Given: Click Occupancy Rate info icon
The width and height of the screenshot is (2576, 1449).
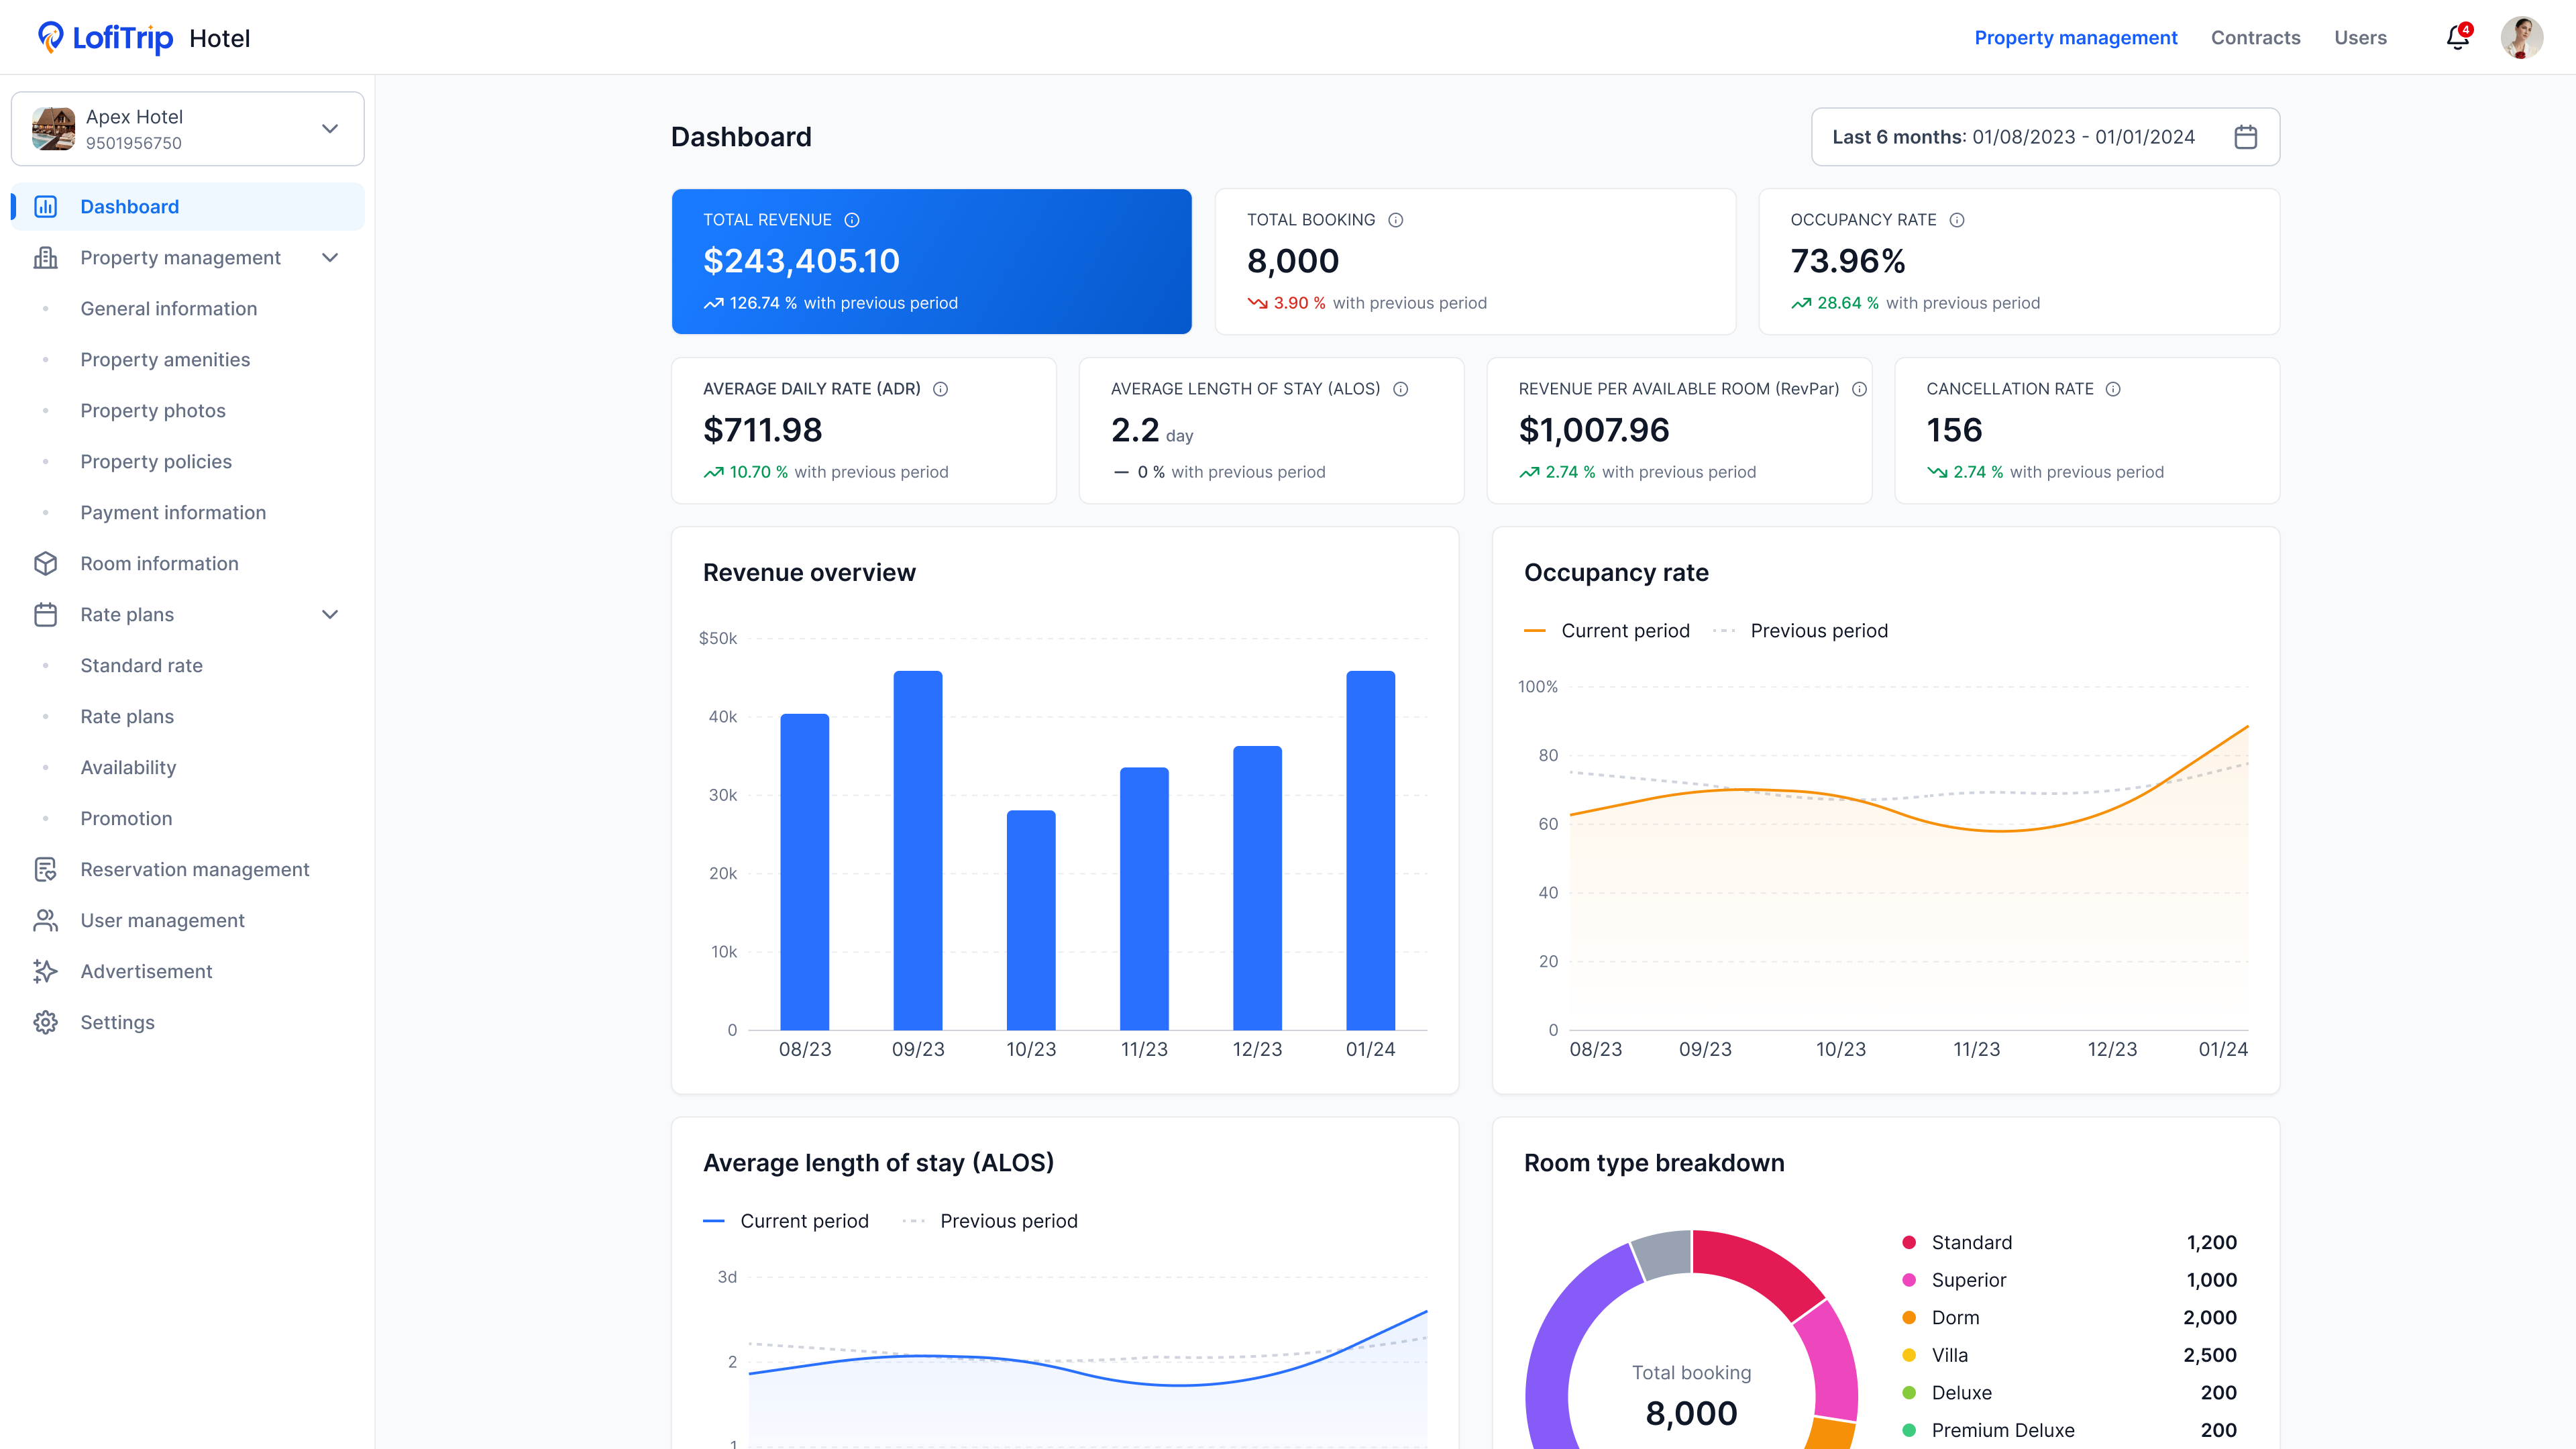Looking at the screenshot, I should (x=1957, y=220).
